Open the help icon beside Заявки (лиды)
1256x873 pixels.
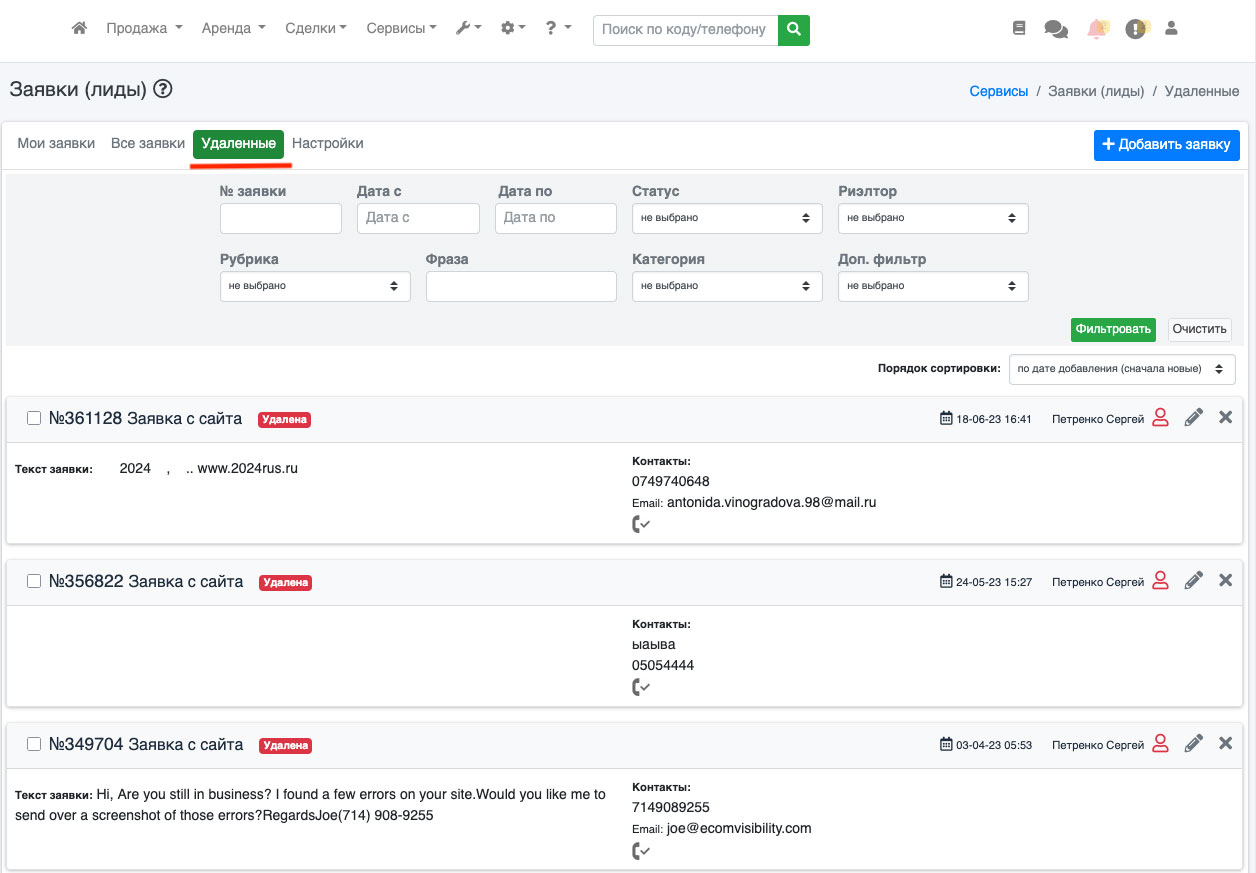[163, 89]
